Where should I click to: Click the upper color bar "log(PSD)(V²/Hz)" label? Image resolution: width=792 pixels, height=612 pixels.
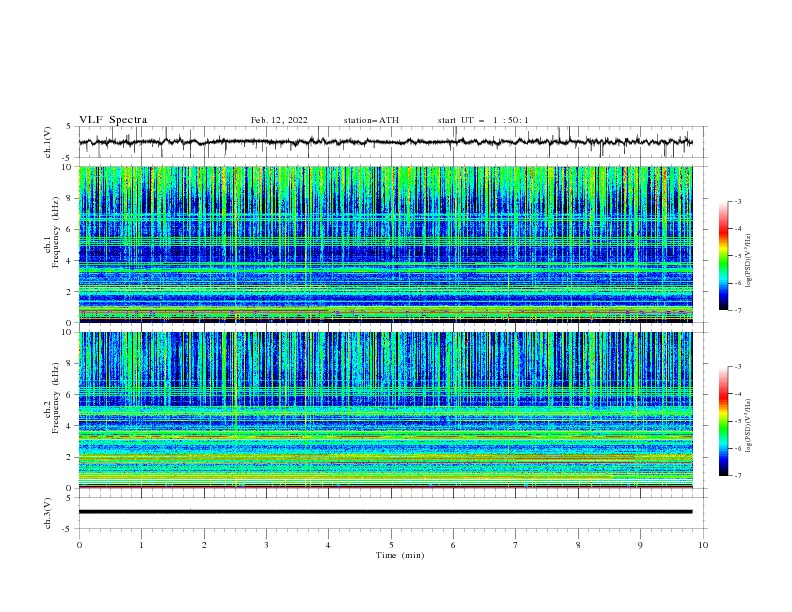749,261
